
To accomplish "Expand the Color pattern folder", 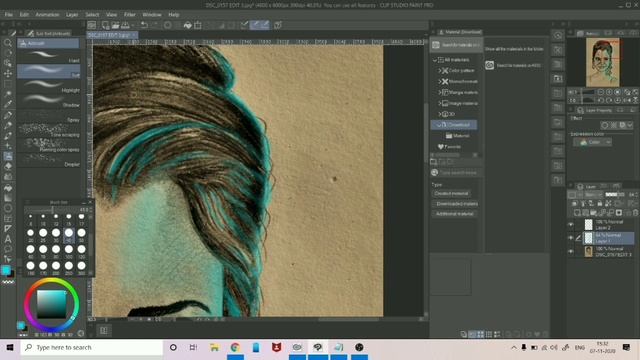I will click(440, 71).
